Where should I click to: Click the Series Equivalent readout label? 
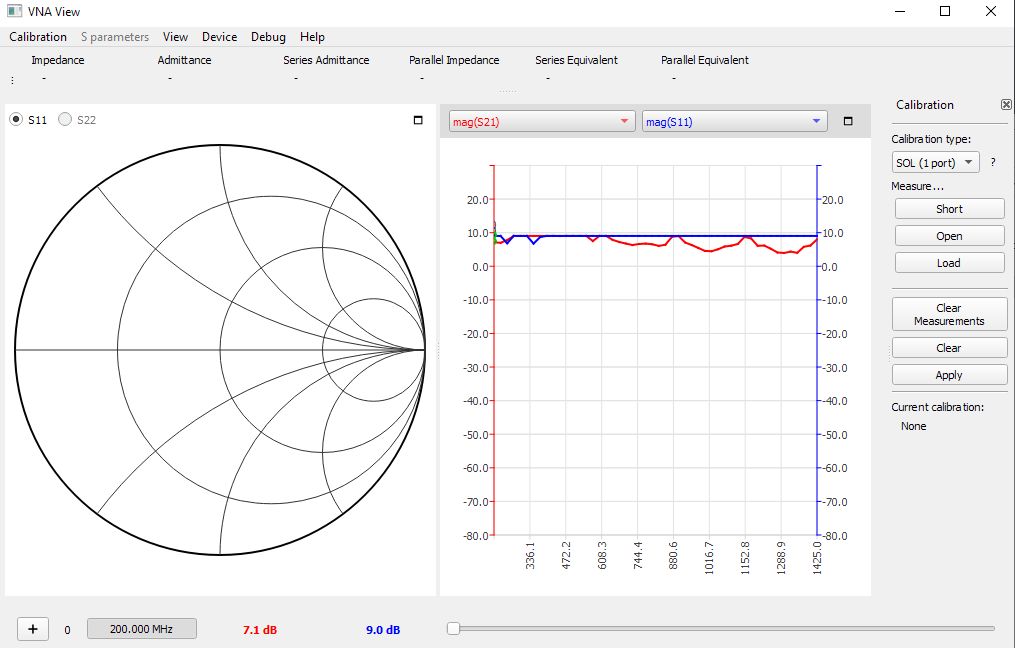(577, 60)
